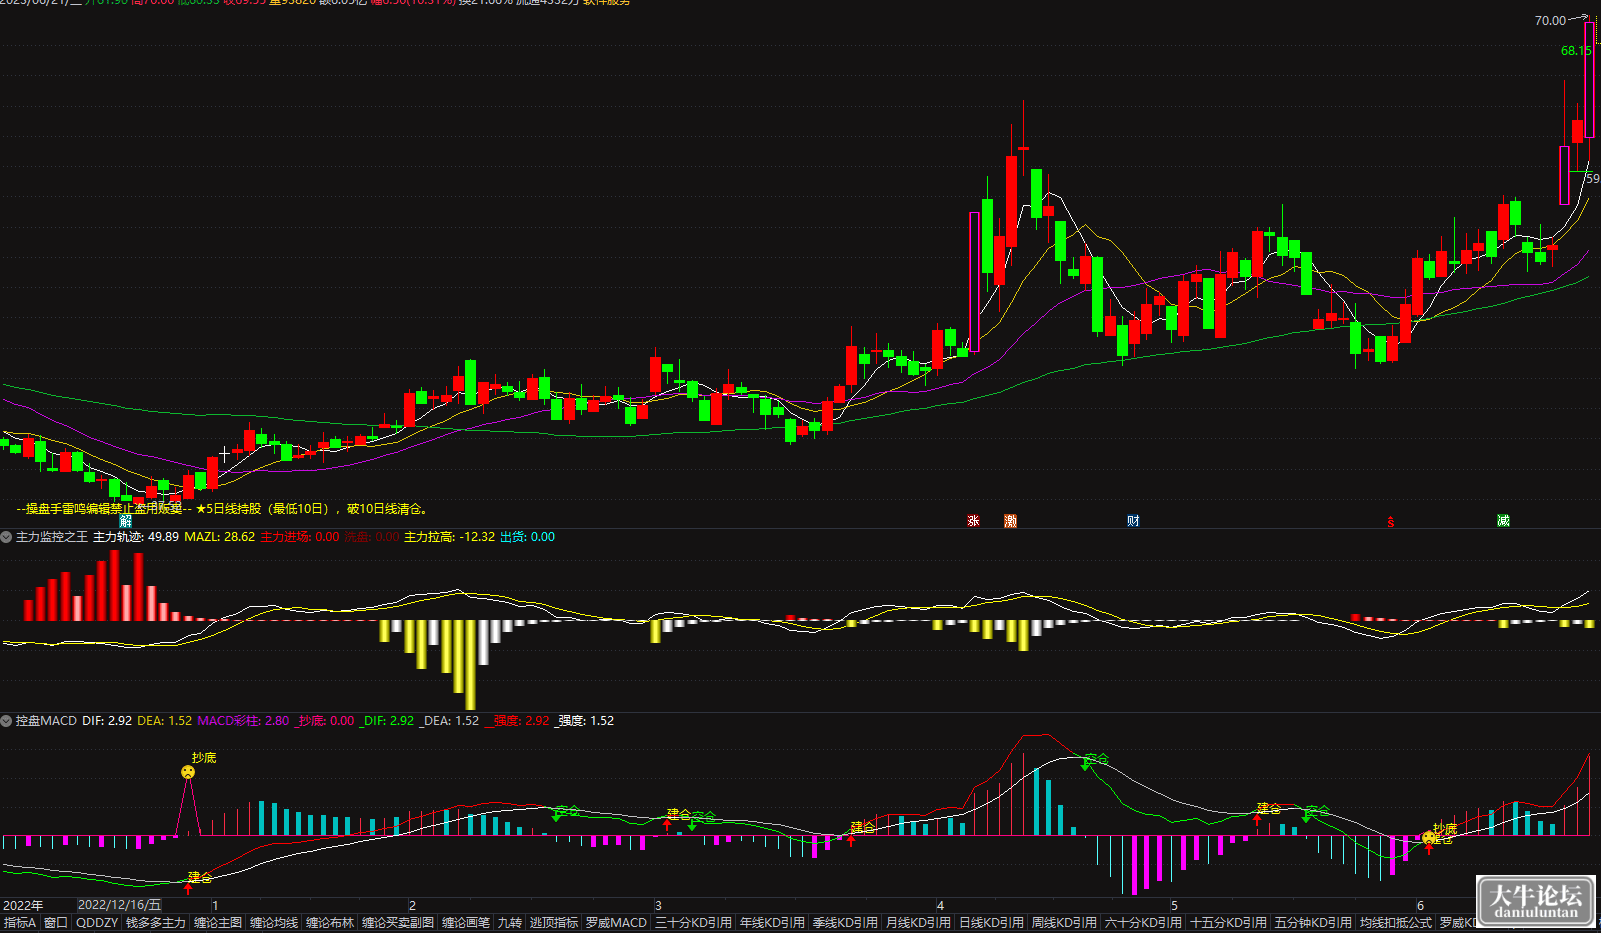The height and width of the screenshot is (933, 1601).
Task: Click the 激 event marker icon
Action: click(x=1011, y=521)
